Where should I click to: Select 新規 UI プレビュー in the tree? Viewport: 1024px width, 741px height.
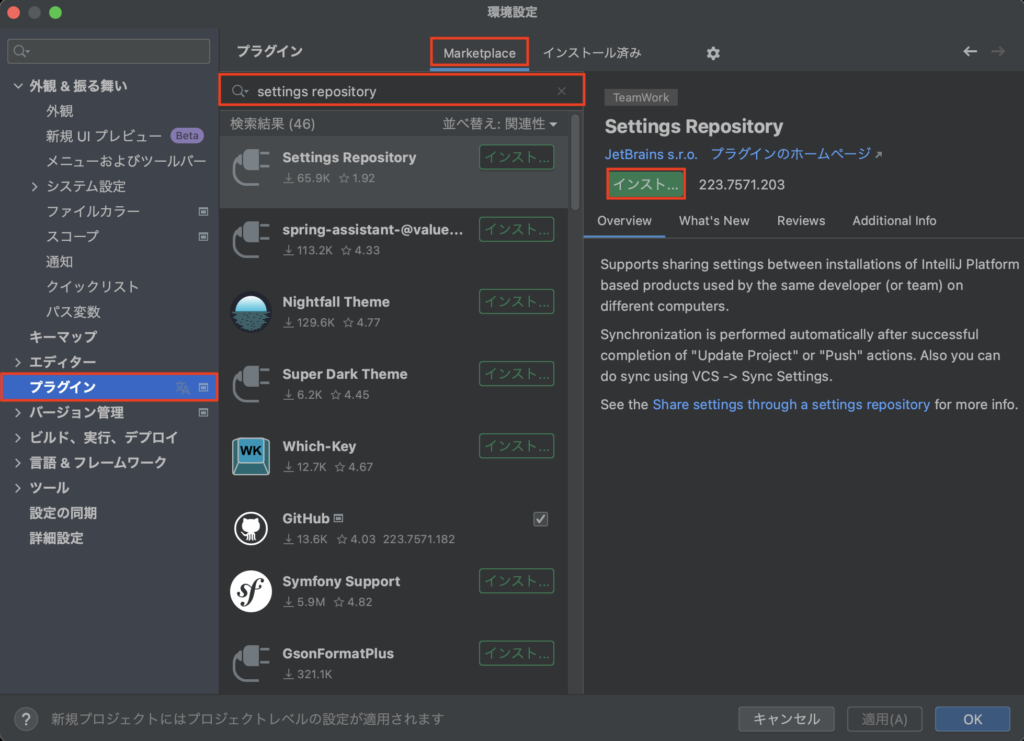point(104,136)
